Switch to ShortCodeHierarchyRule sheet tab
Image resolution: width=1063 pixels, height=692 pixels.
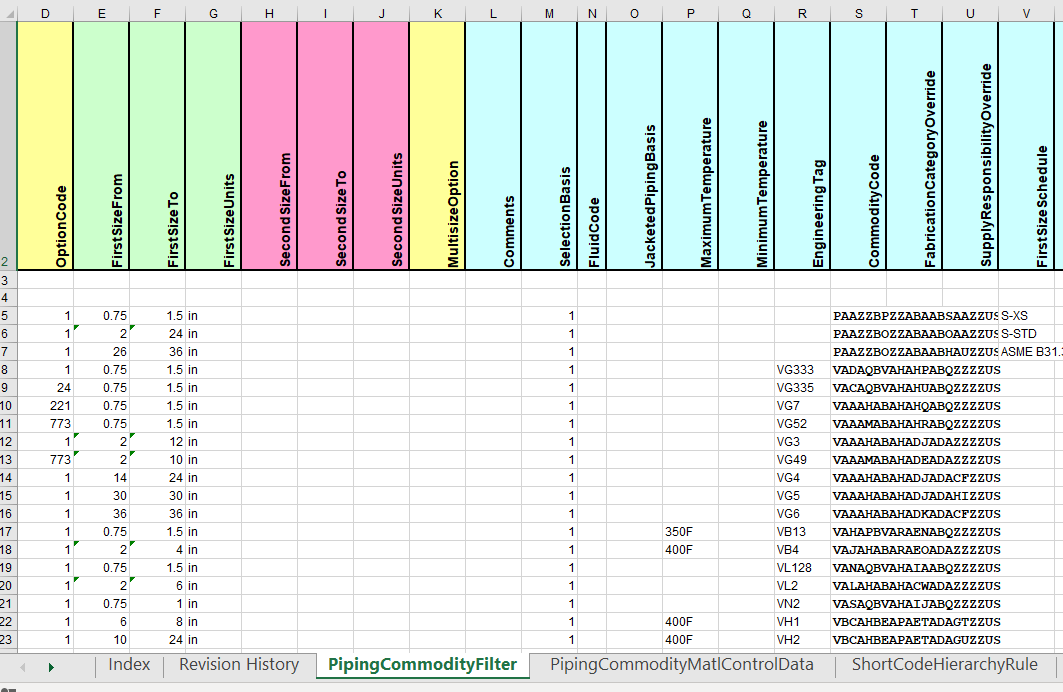[x=944, y=665]
